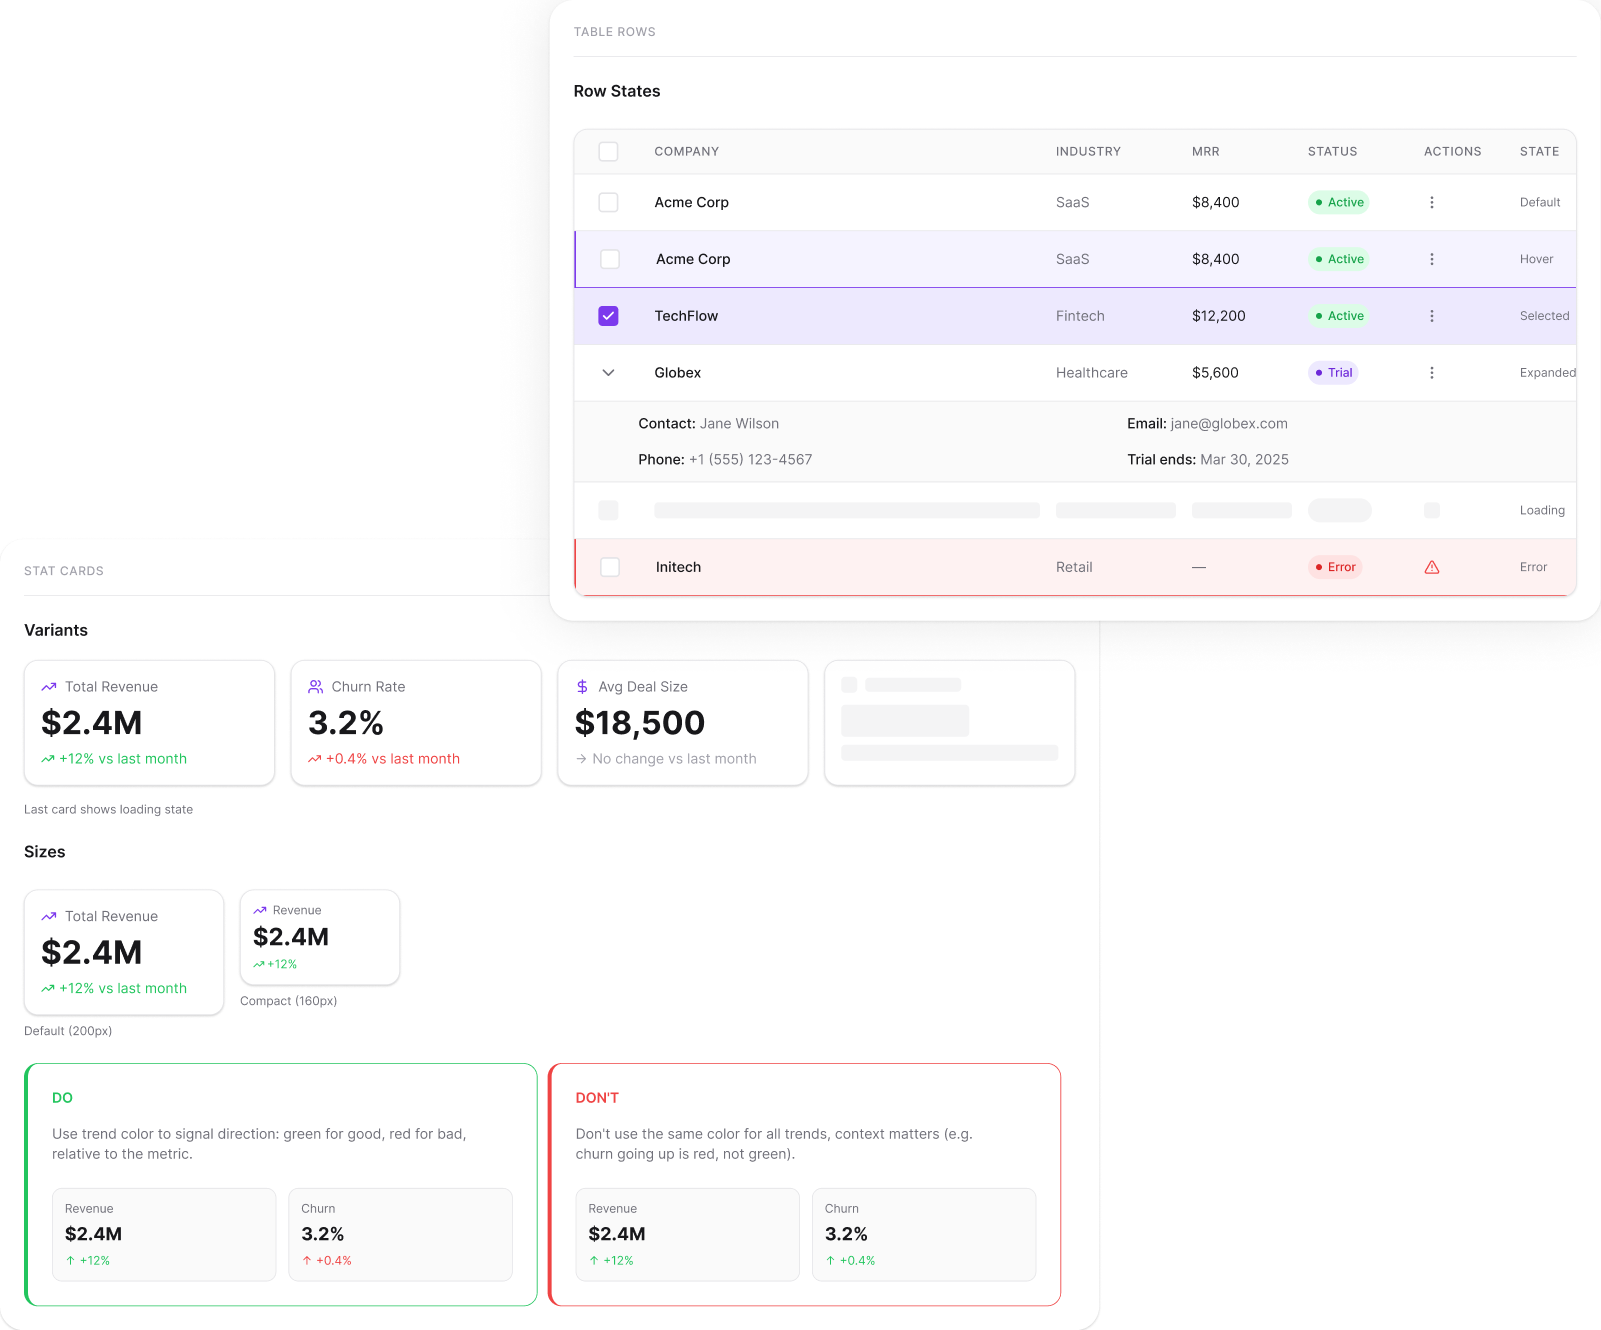The image size is (1601, 1330).
Task: Uncheck the TechFlow row checkbox
Action: point(608,316)
